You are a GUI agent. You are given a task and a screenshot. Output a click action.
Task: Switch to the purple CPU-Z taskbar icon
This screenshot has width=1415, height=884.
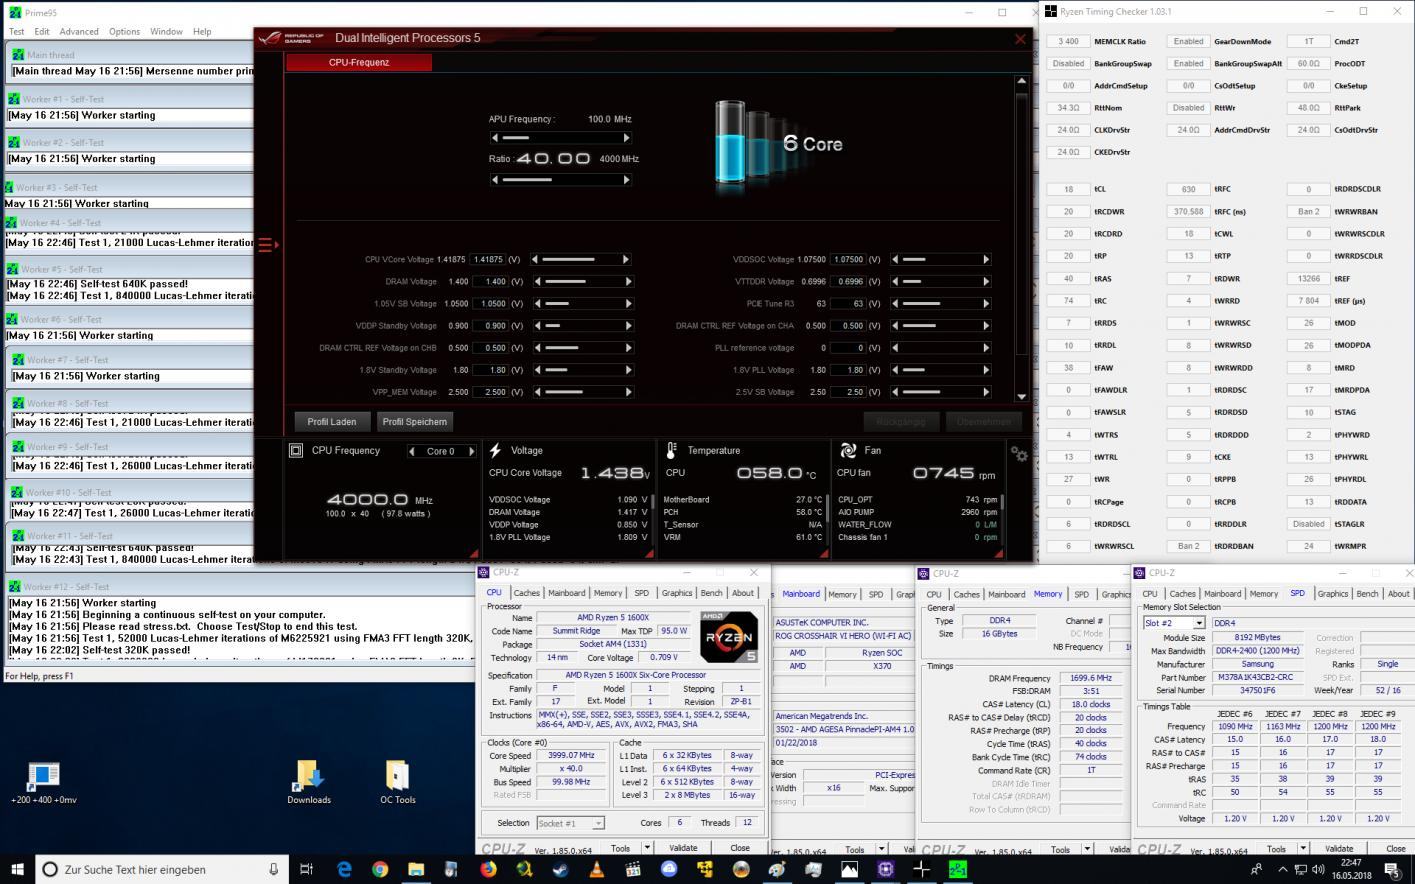885,869
